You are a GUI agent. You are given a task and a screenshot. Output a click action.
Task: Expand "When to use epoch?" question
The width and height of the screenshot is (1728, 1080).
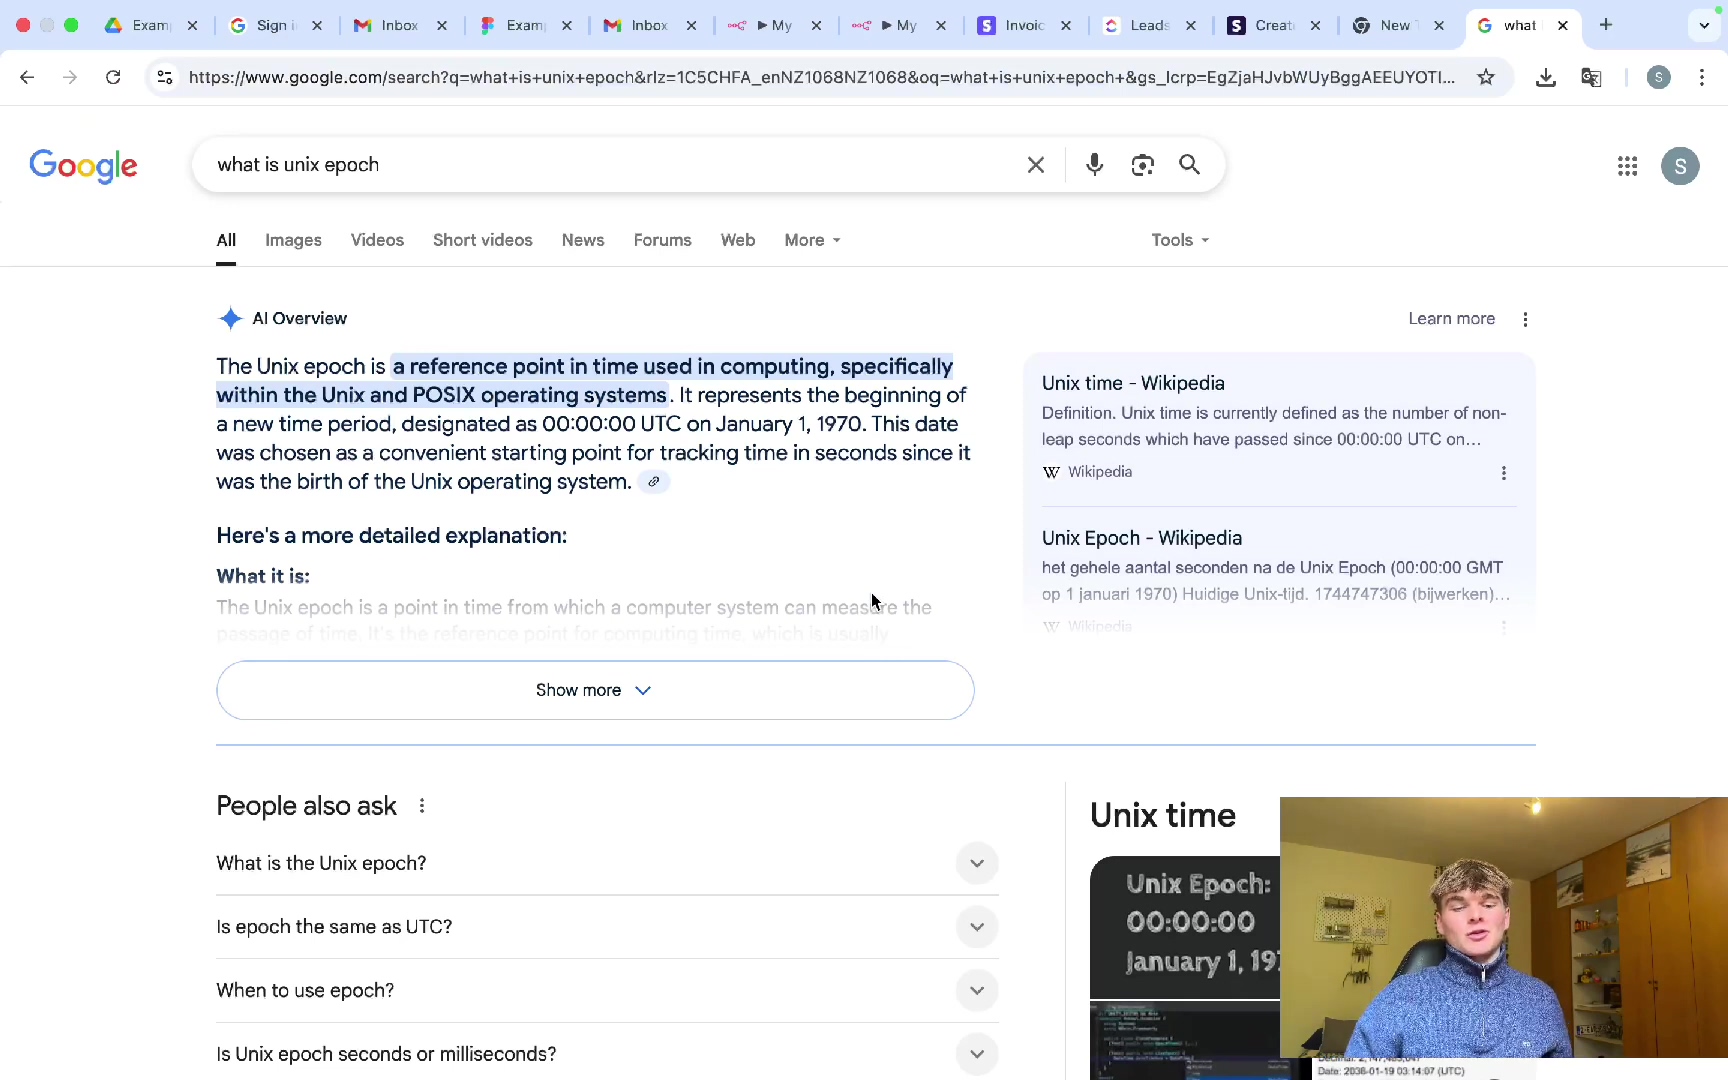click(976, 990)
